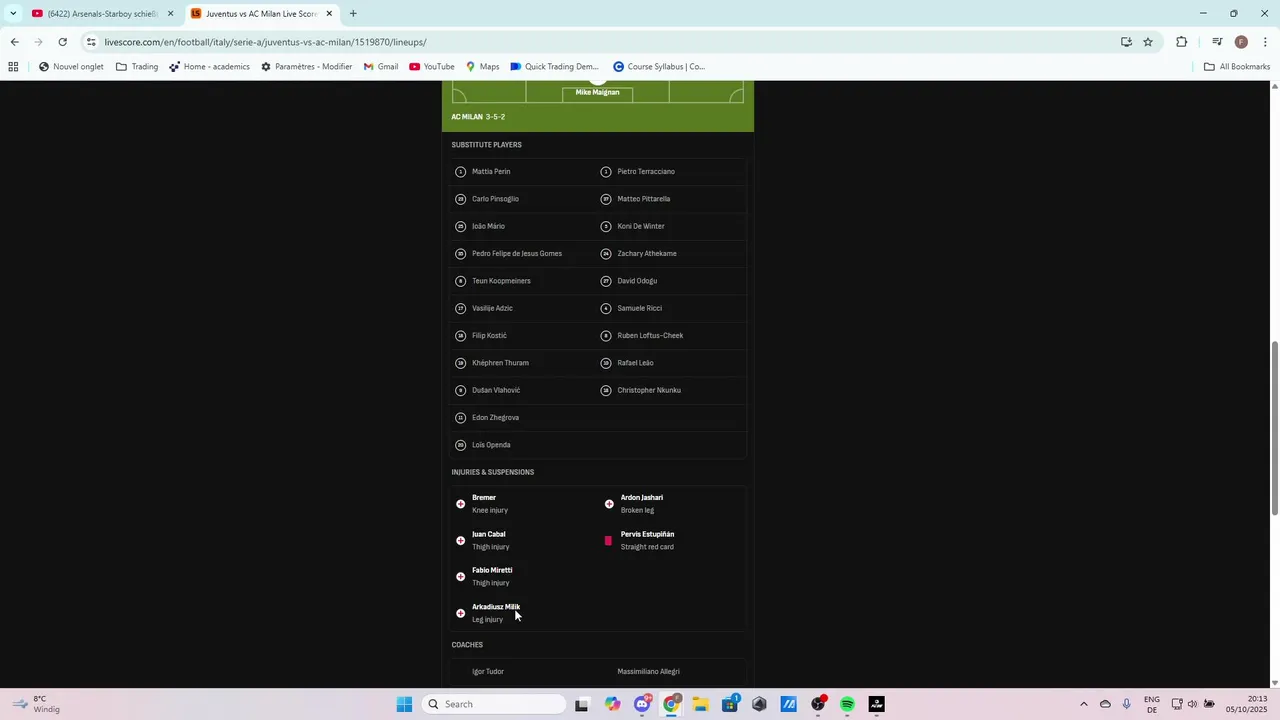
Task: Install app icon in the address bar
Action: pos(1126,42)
